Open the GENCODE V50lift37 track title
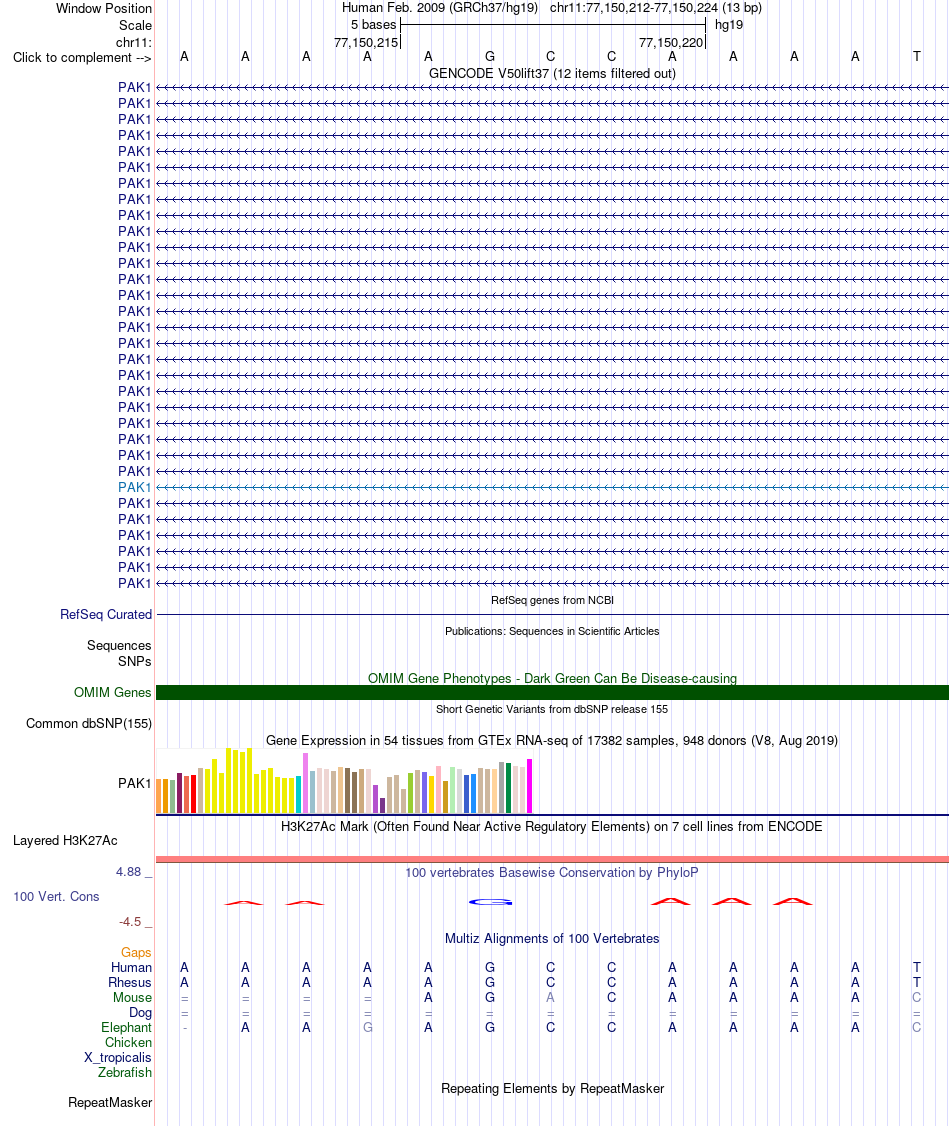 click(552, 73)
